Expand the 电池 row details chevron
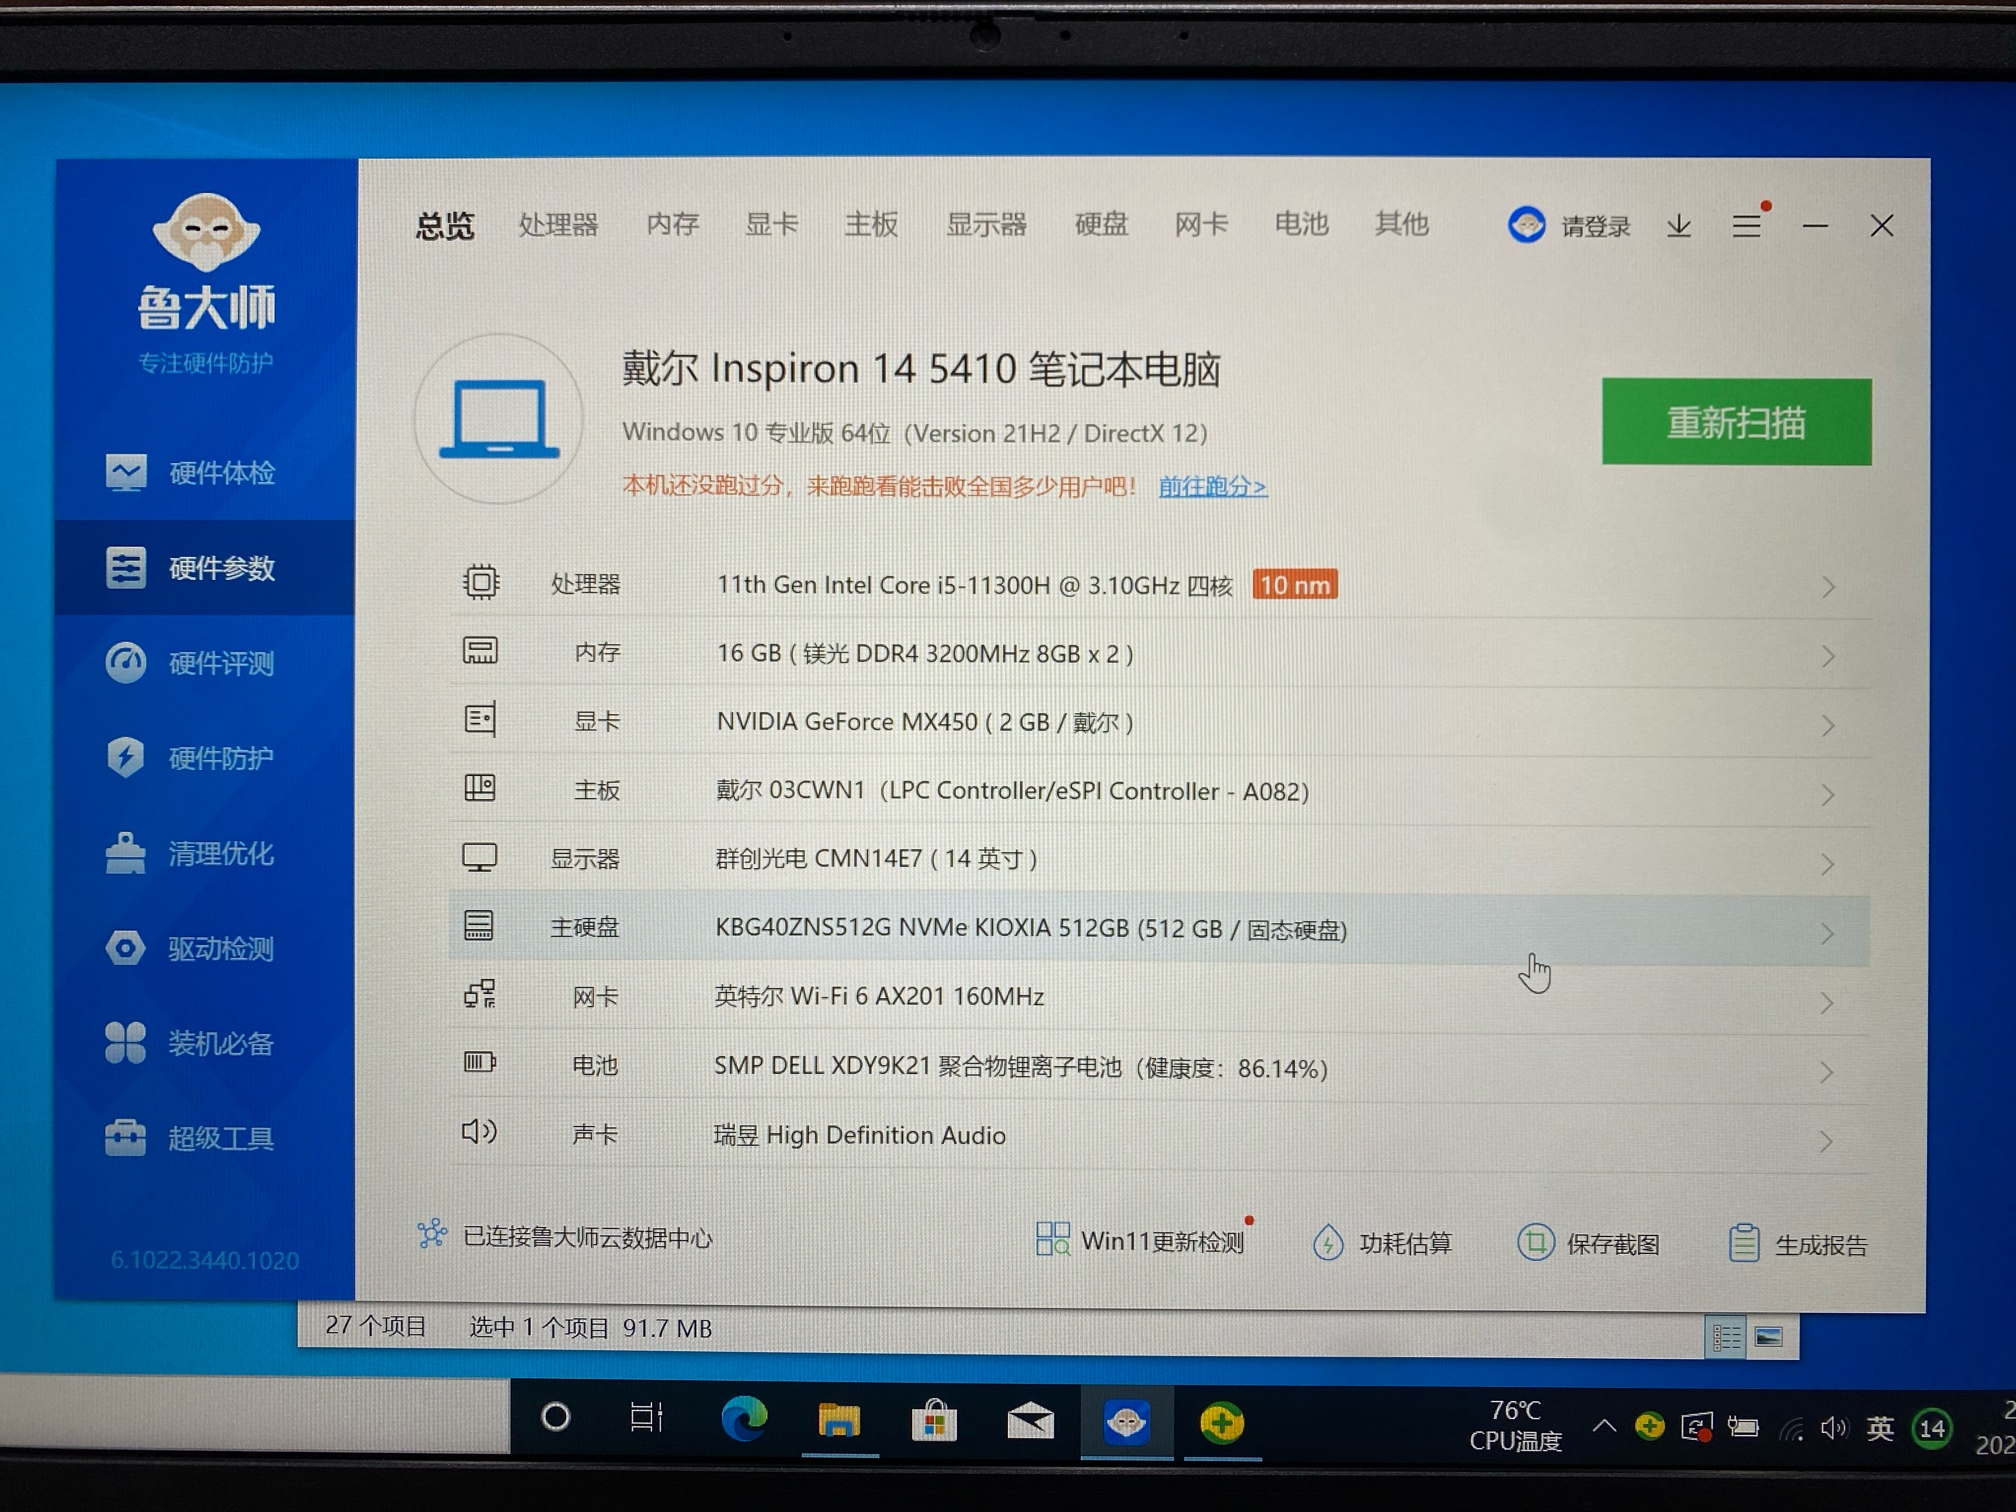Screen dimensions: 2016x1512 pyautogui.click(x=1827, y=1072)
